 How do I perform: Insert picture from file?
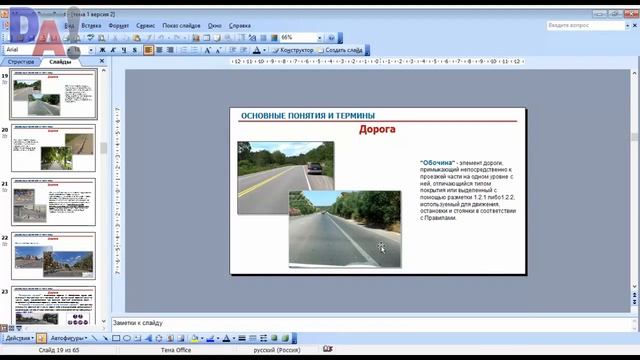pyautogui.click(x=180, y=338)
